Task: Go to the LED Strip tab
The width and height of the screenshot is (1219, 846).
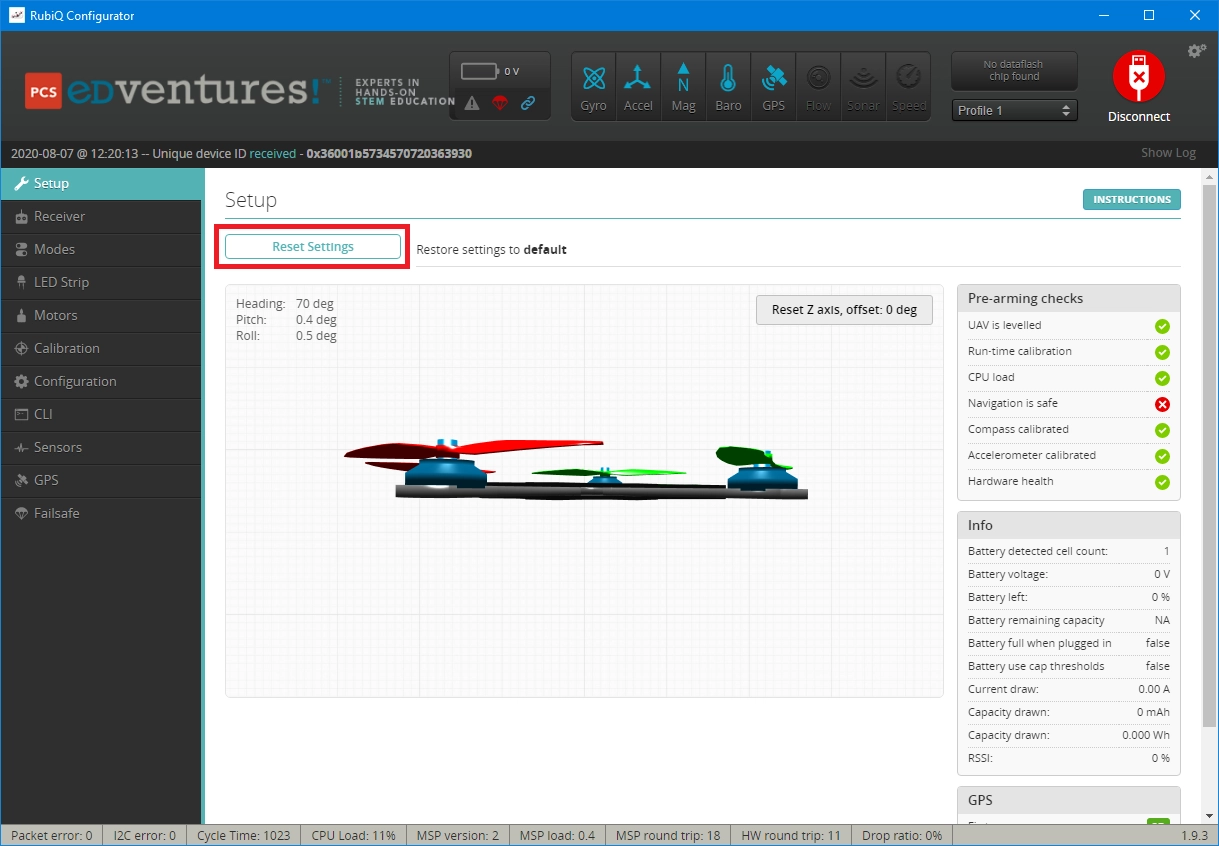Action: (x=101, y=282)
